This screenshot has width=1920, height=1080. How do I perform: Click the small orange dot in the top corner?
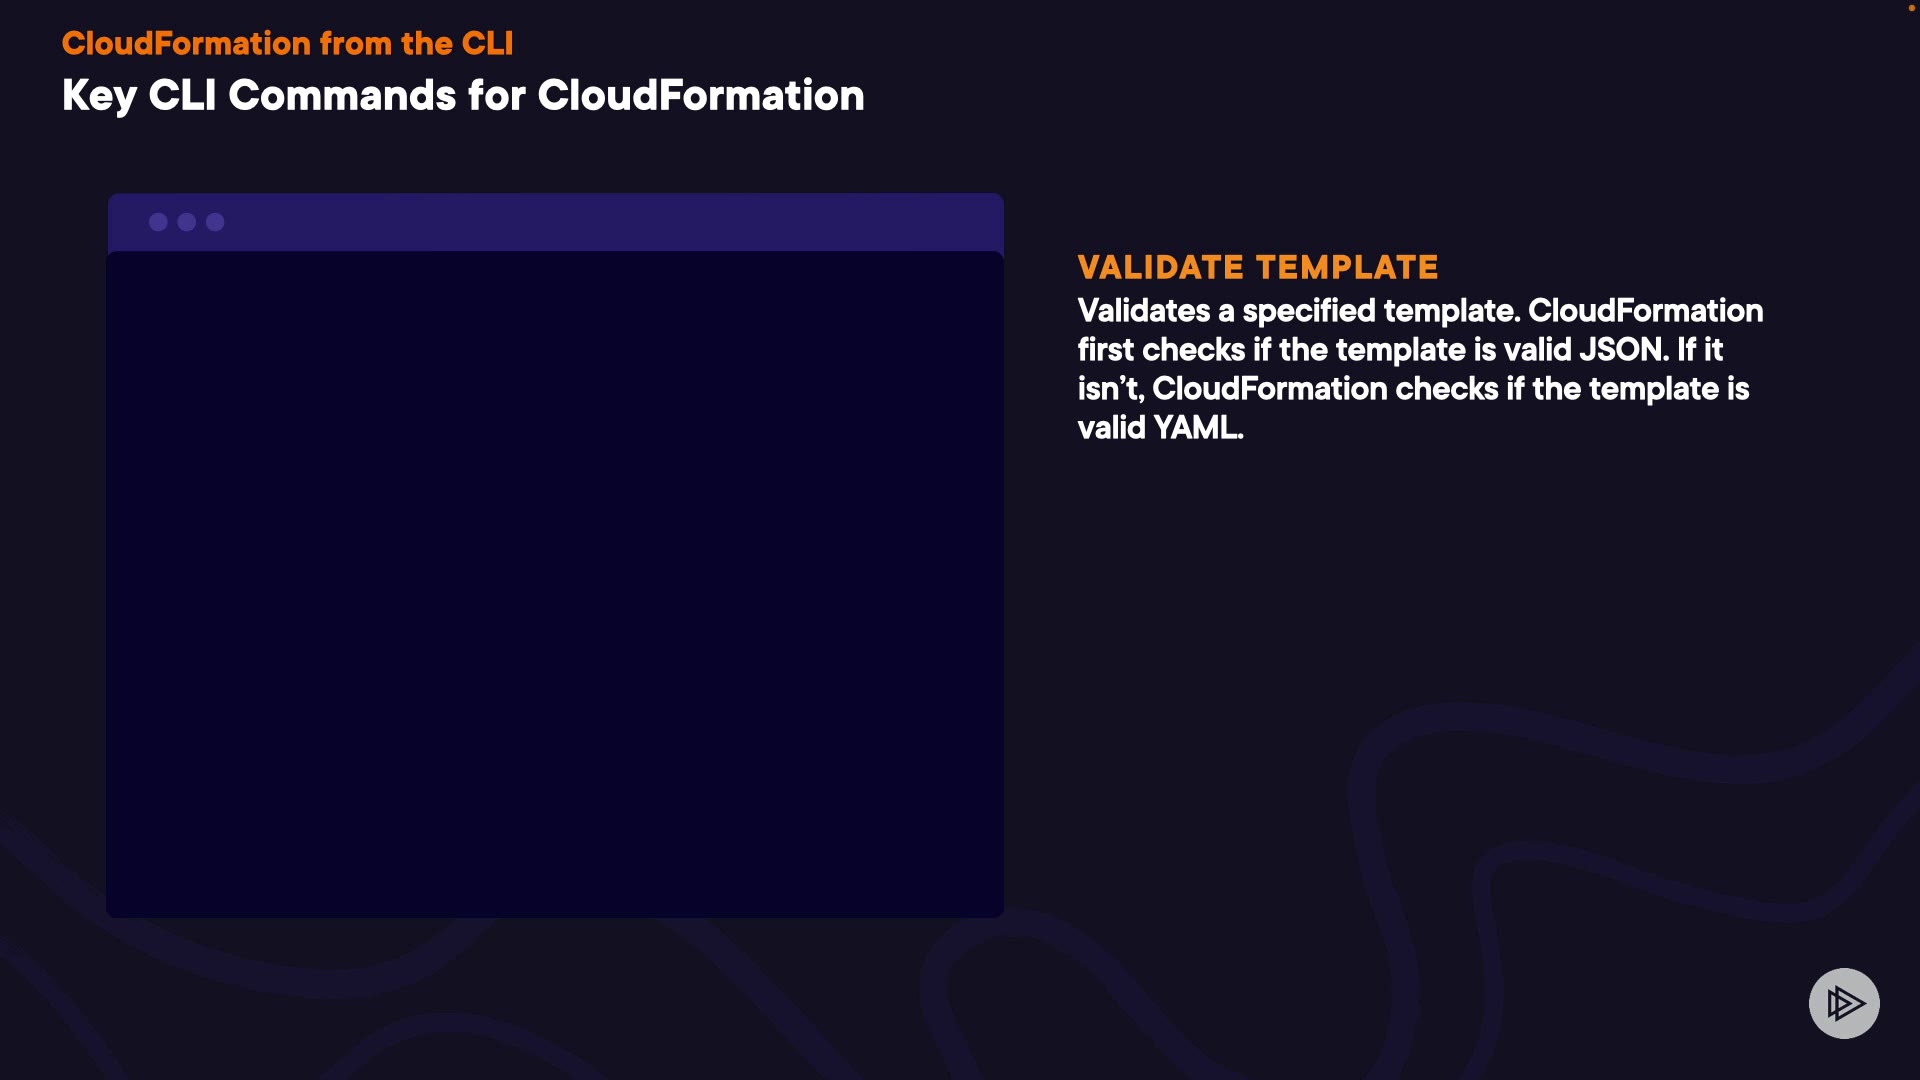point(1911,8)
